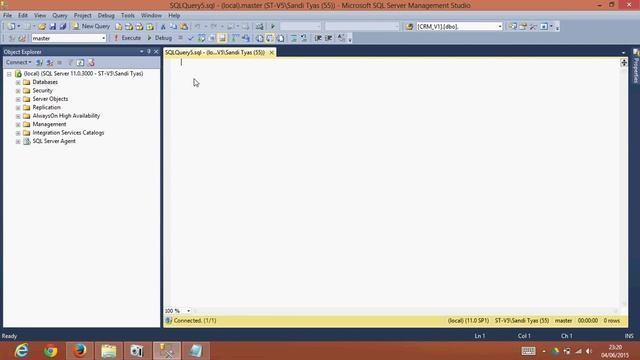Close the Object Explorer panel
This screenshot has width=640, height=360.
click(156, 52)
